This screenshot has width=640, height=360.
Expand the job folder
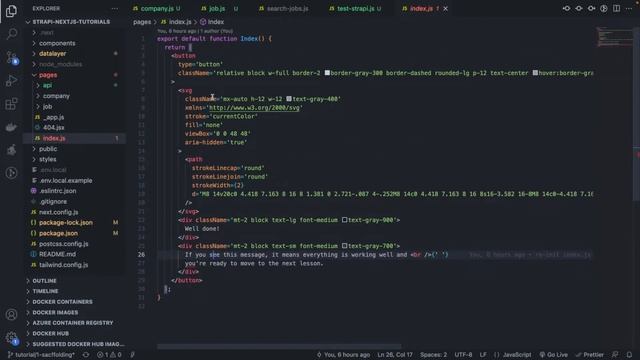click(x=47, y=107)
